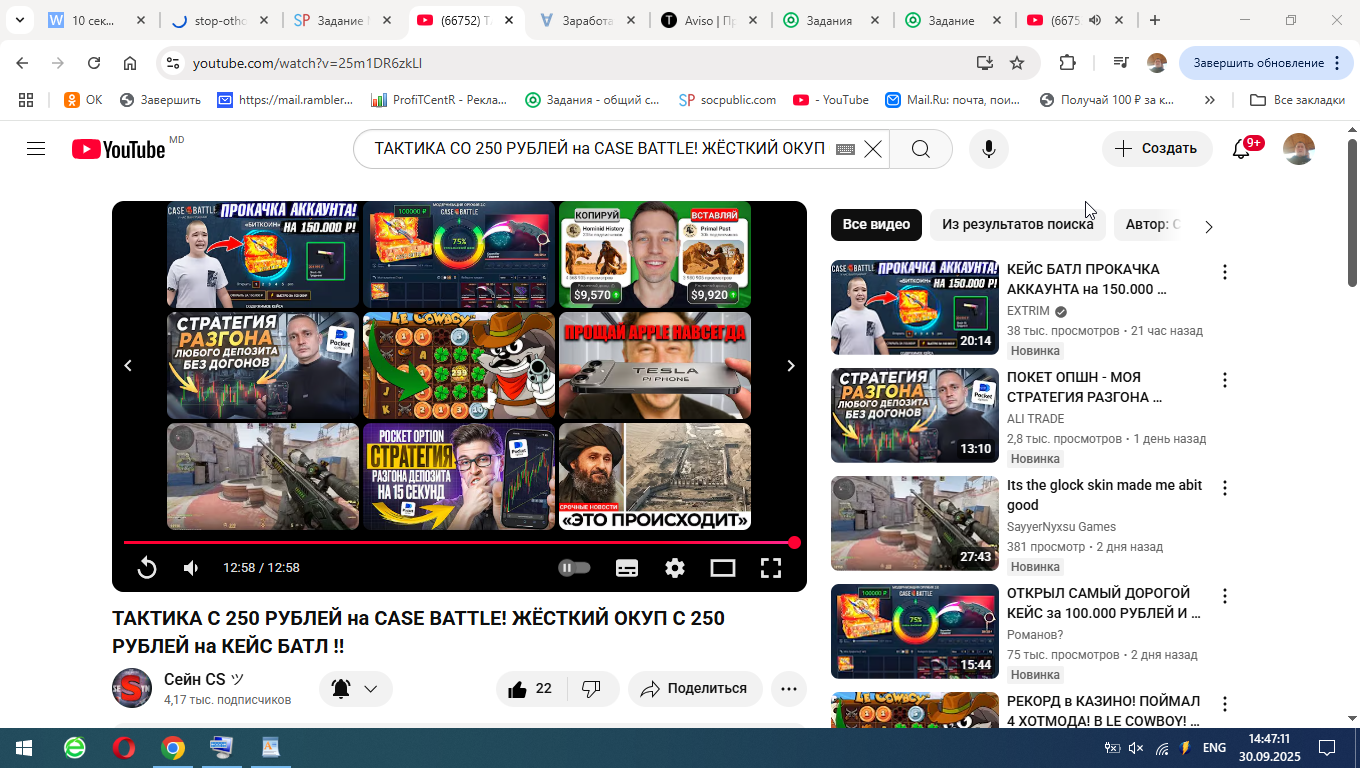Screen dimensions: 1360x768
Task: Open Все закладки bookmarks folder
Action: pos(1297,100)
